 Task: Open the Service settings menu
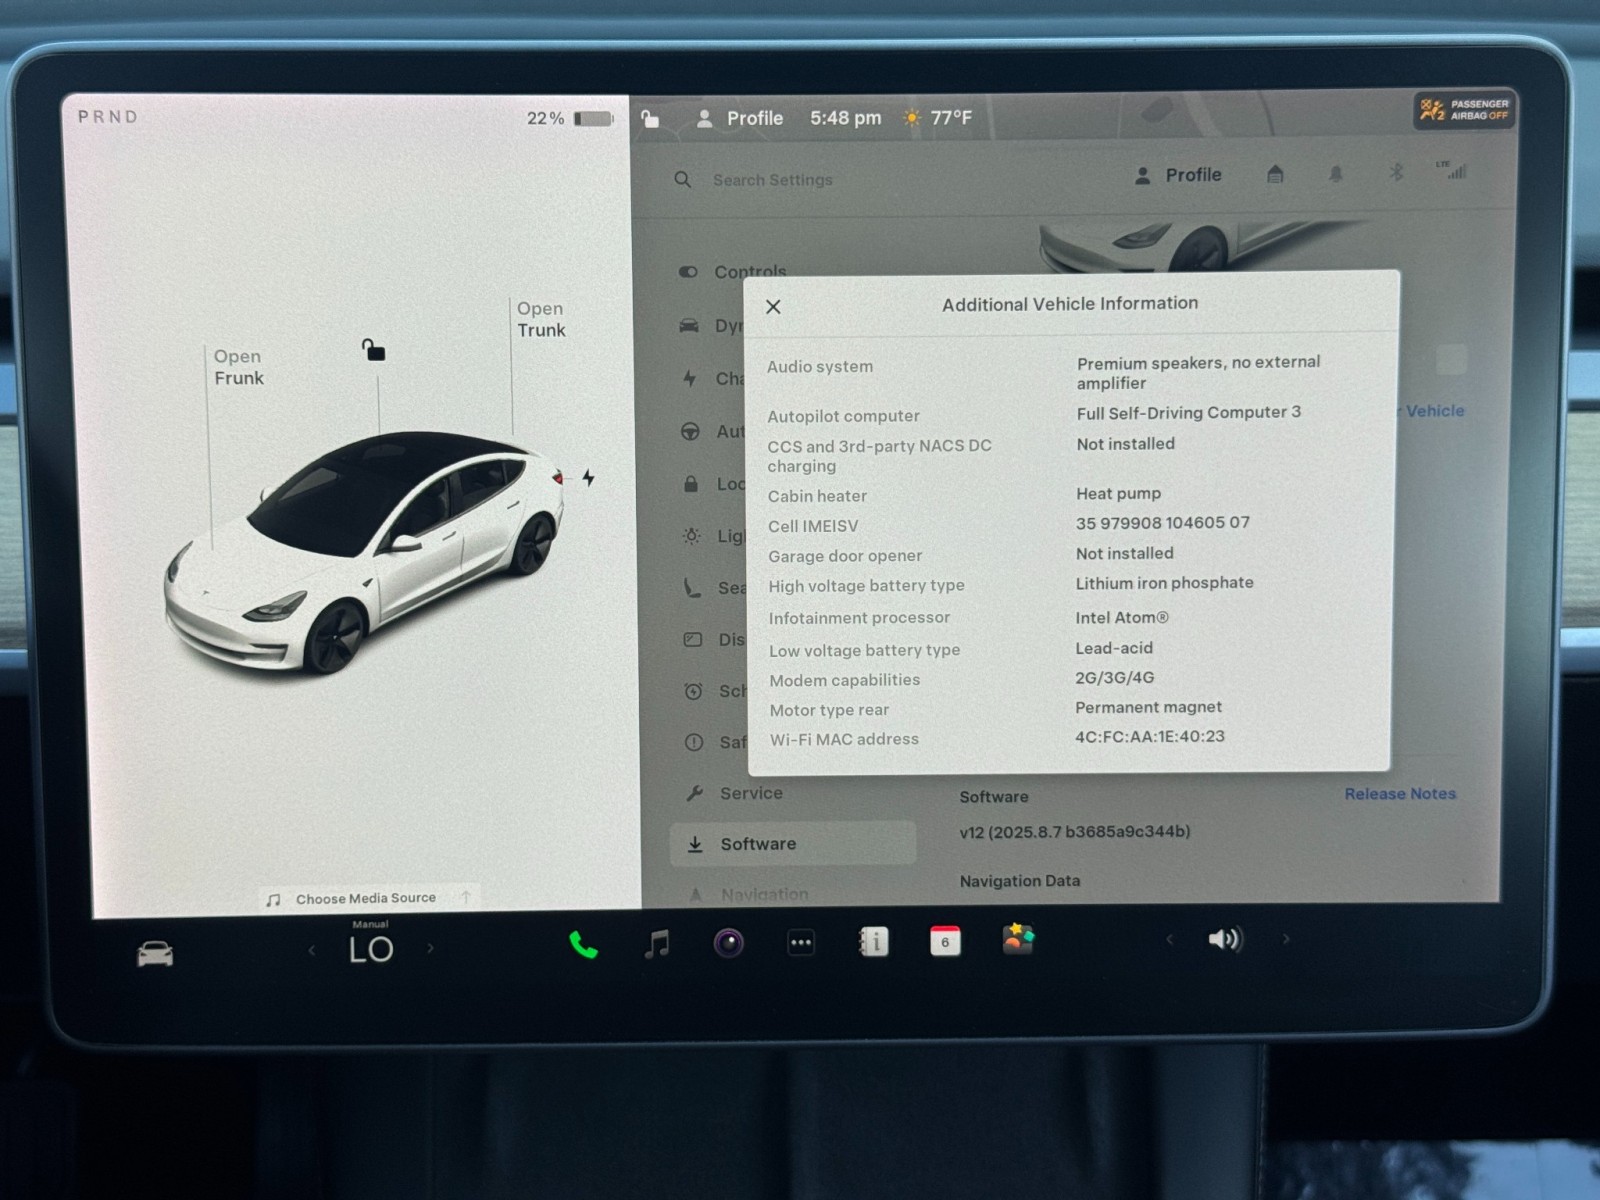[x=735, y=793]
